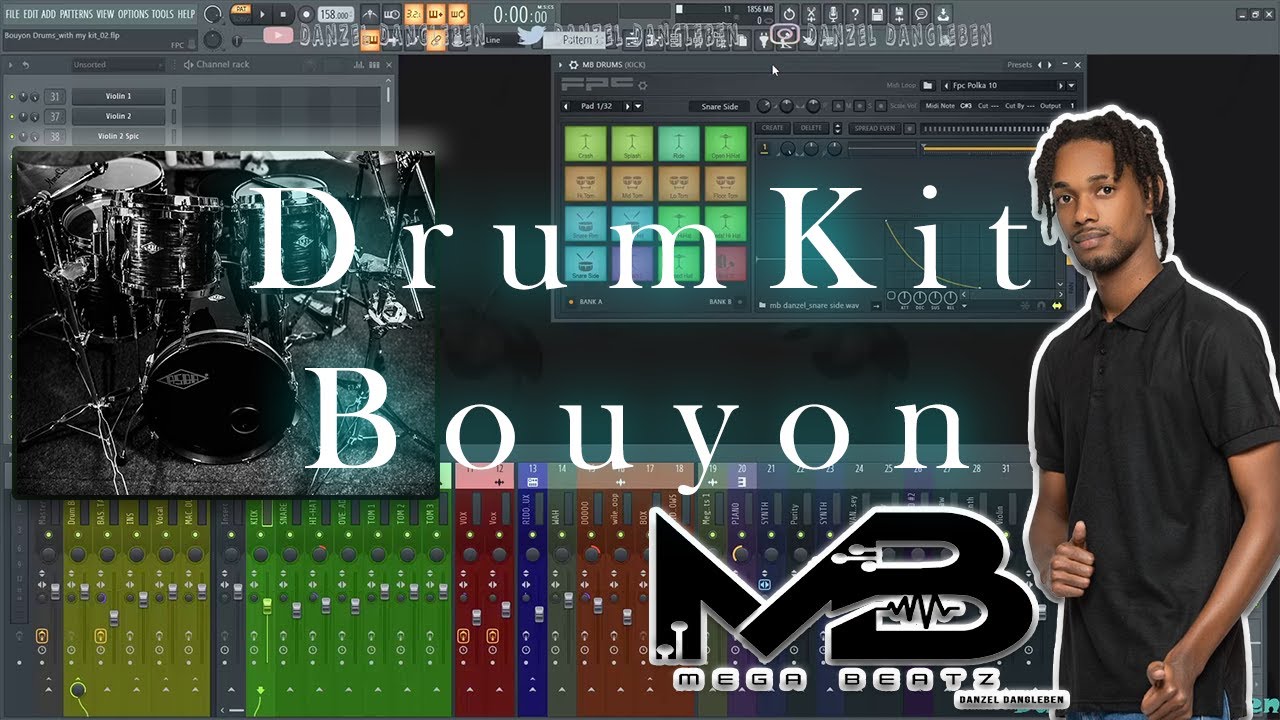
Task: Click Channel rack graph editor icon
Action: (x=358, y=65)
